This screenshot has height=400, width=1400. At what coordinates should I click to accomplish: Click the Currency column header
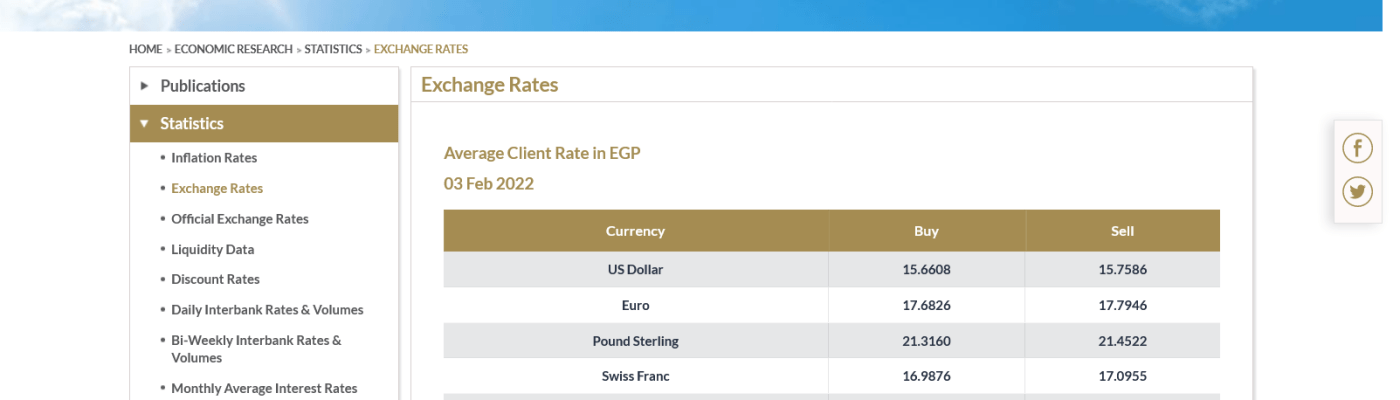(x=635, y=231)
